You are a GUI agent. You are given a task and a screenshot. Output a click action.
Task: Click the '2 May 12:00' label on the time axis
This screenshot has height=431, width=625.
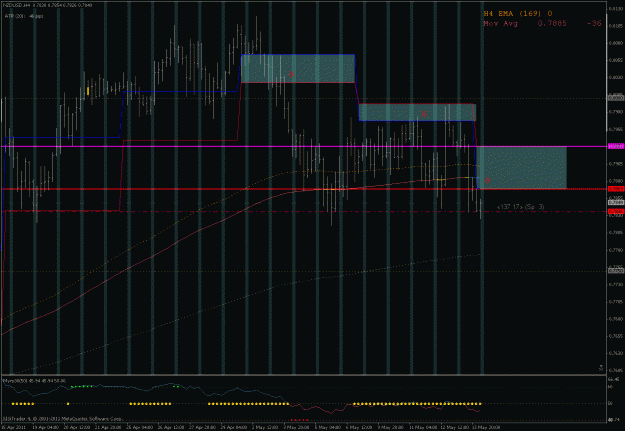265,427
